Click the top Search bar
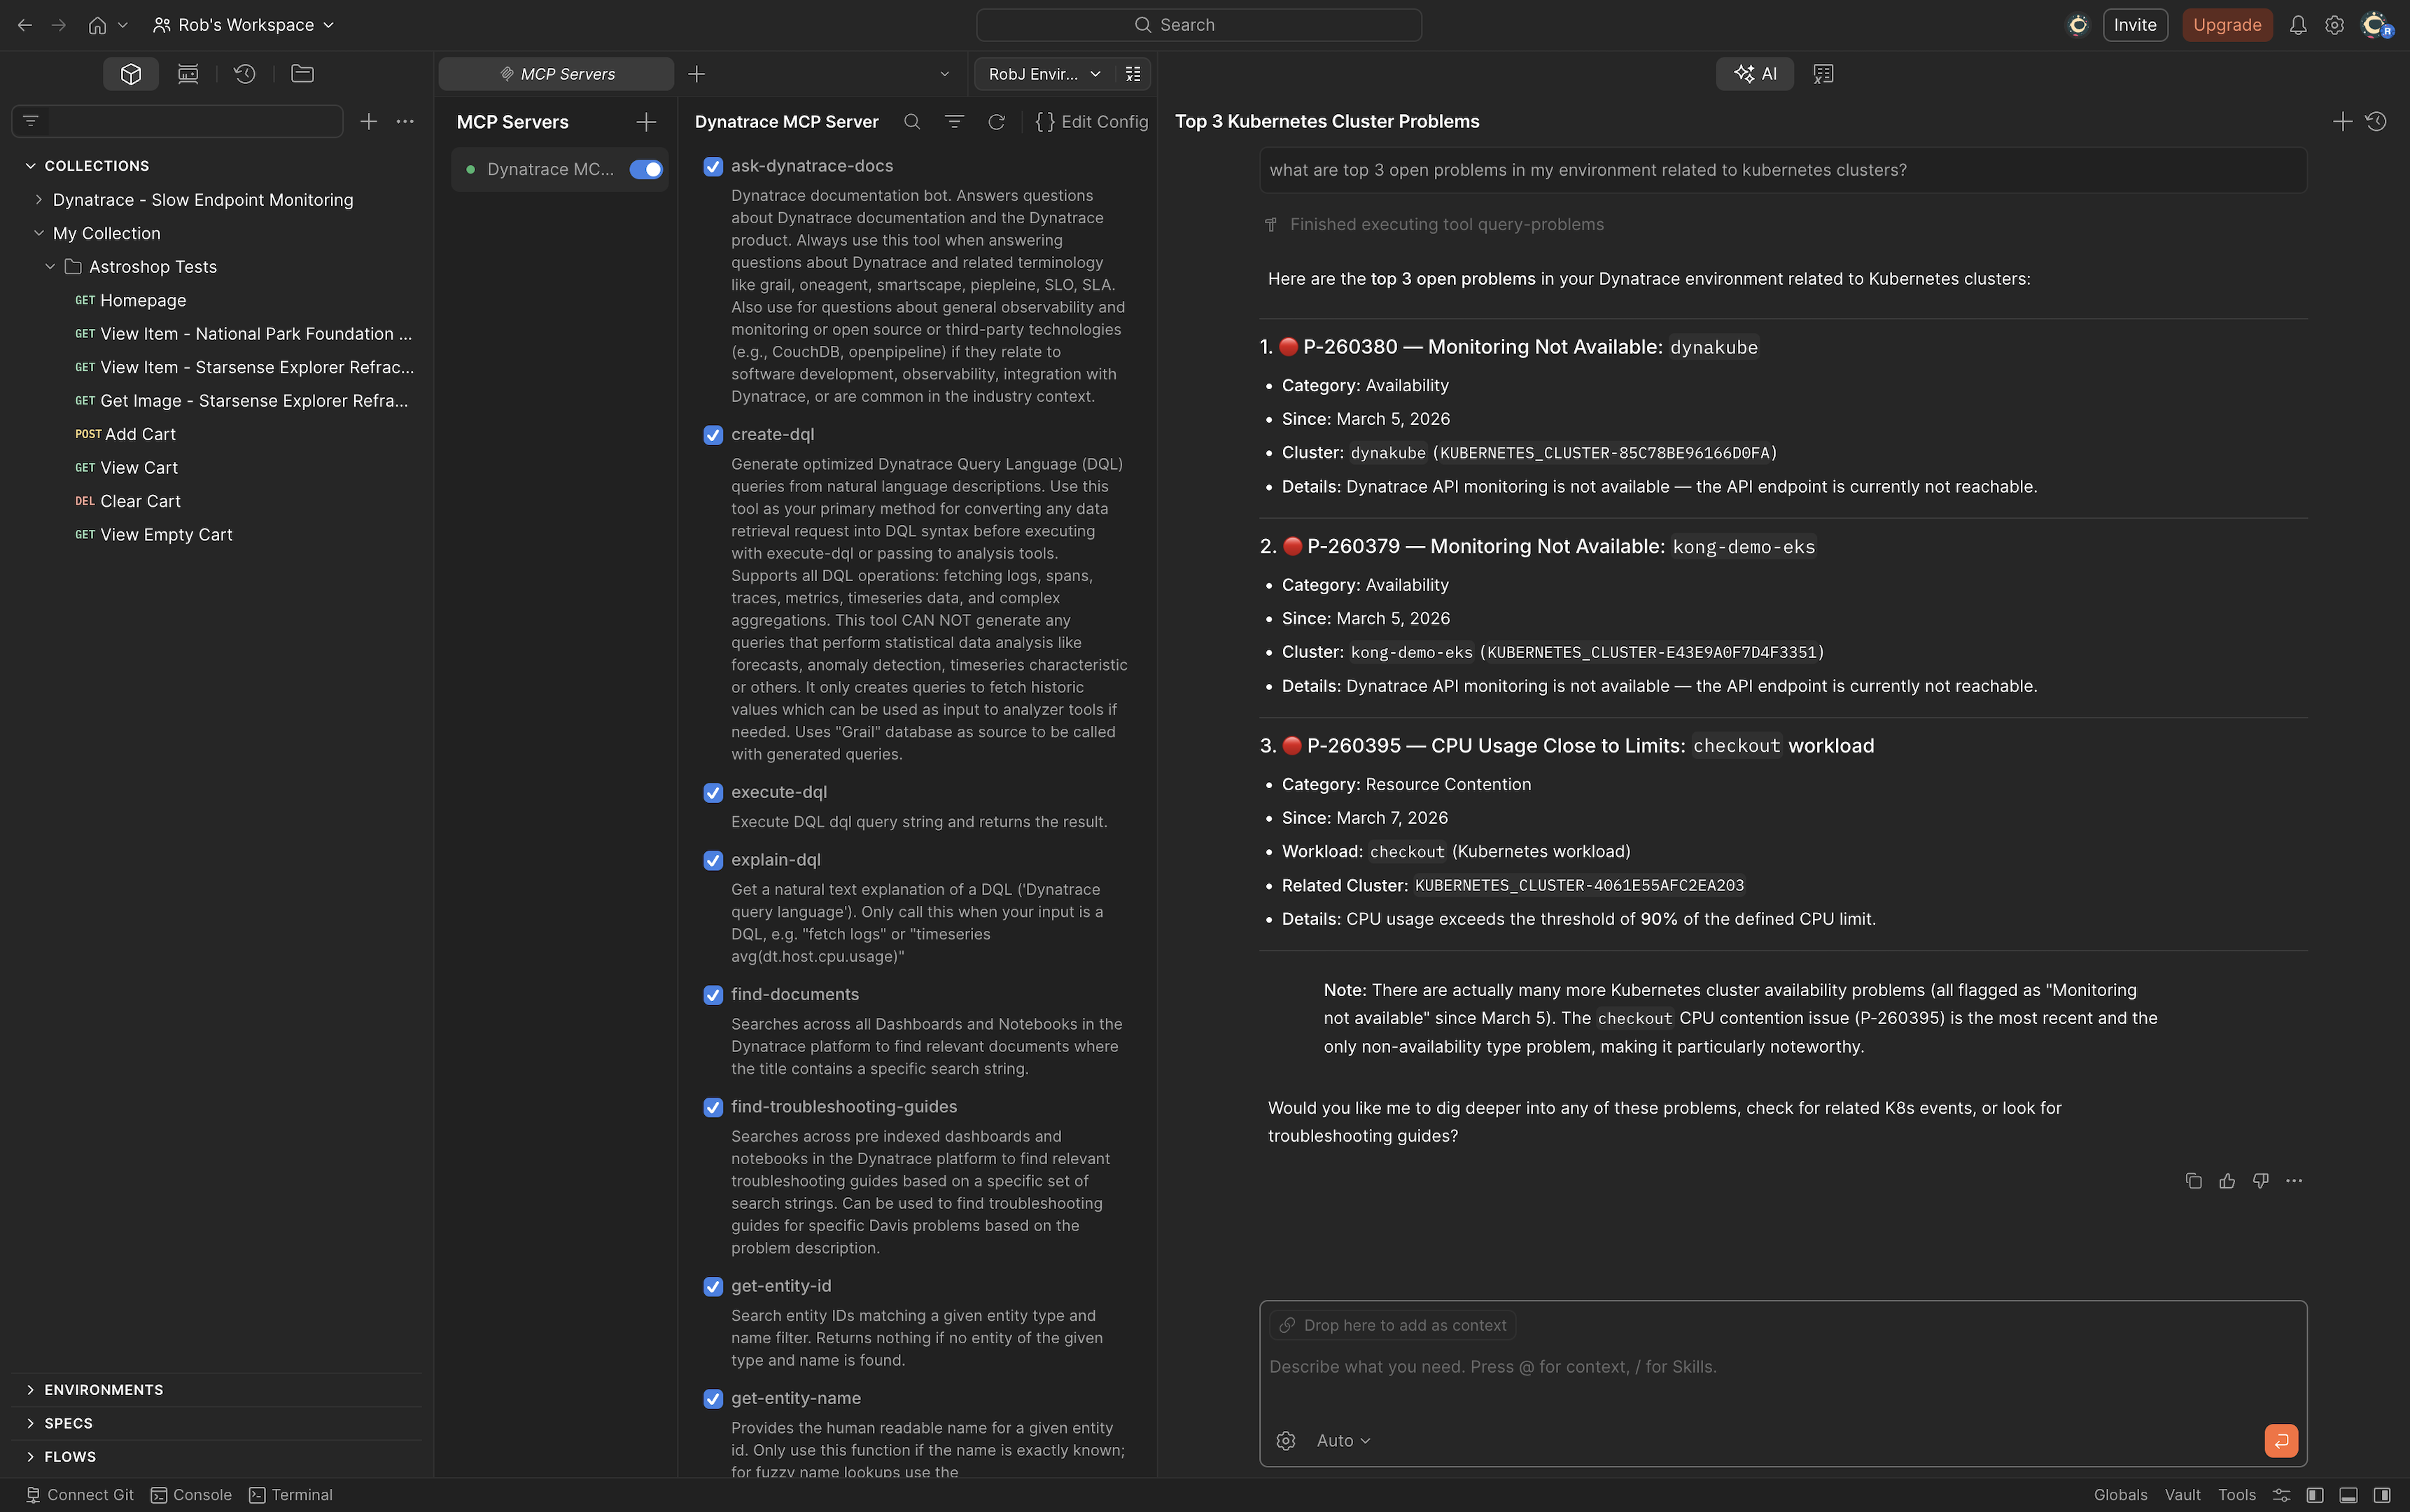 pyautogui.click(x=1198, y=24)
